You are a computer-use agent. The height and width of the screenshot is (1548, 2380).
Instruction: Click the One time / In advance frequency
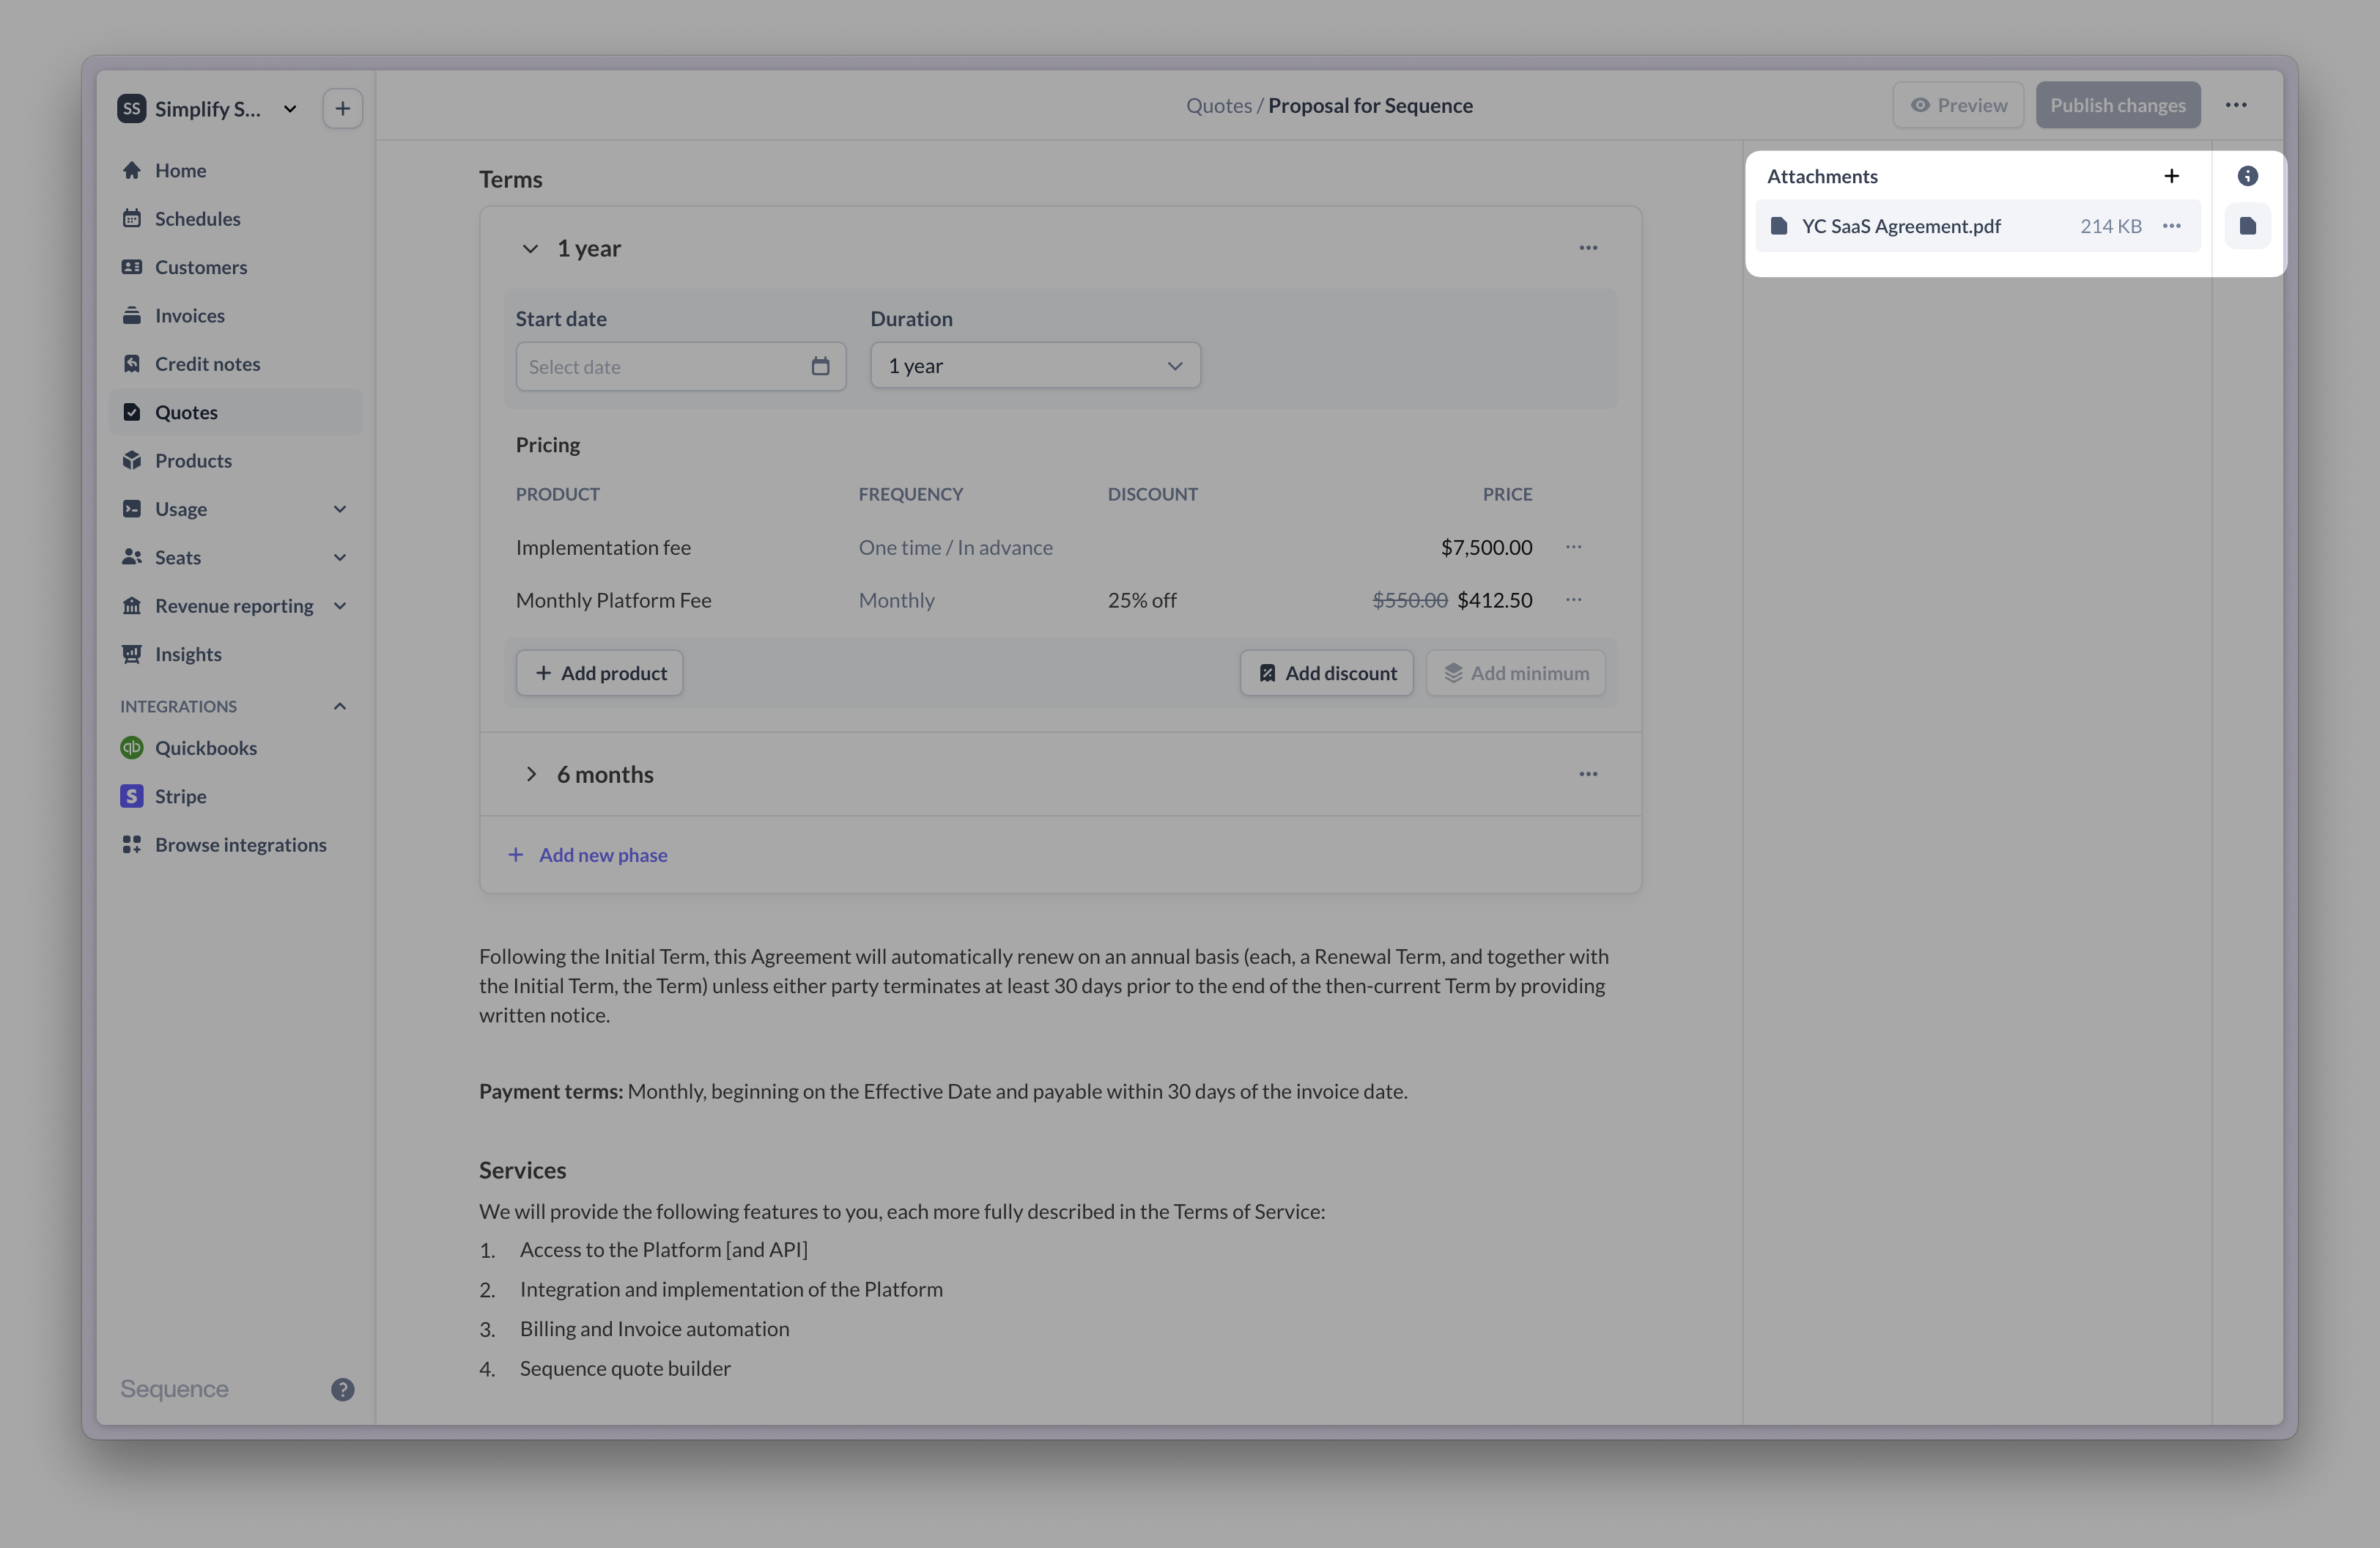955,547
